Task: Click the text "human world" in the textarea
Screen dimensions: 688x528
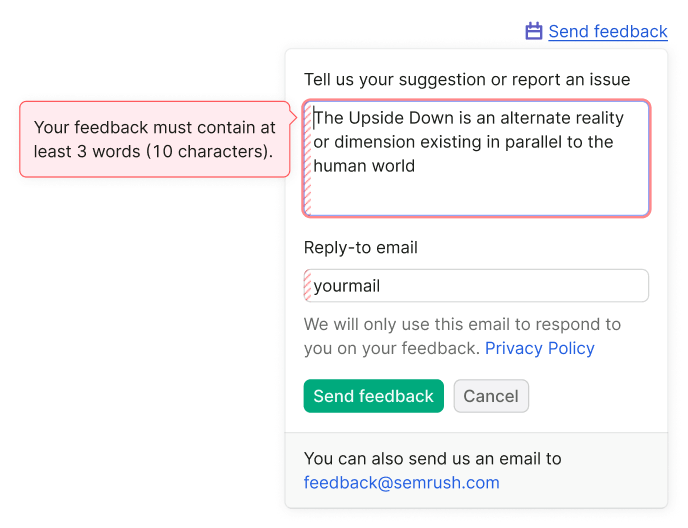Action: (364, 166)
